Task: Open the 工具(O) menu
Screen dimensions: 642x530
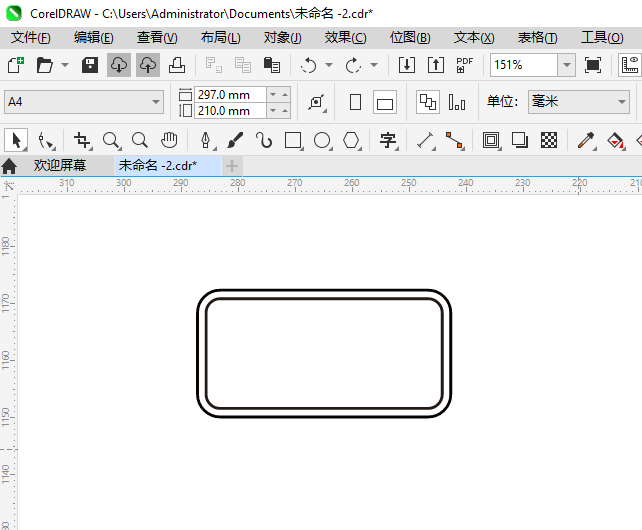Action: coord(602,38)
